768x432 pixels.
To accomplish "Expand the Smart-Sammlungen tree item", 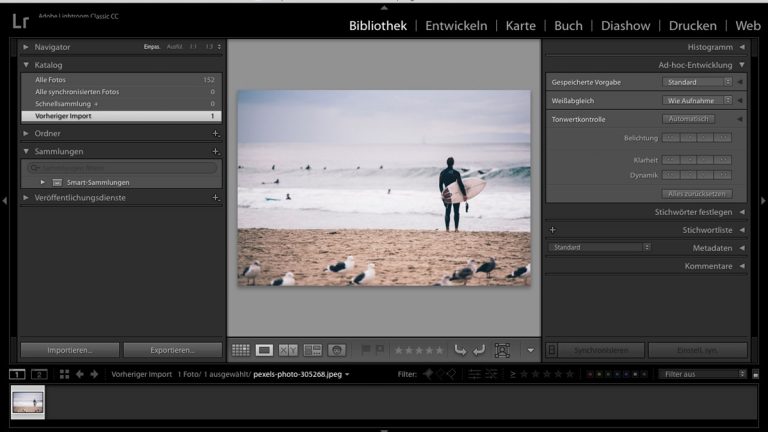I will pos(43,182).
